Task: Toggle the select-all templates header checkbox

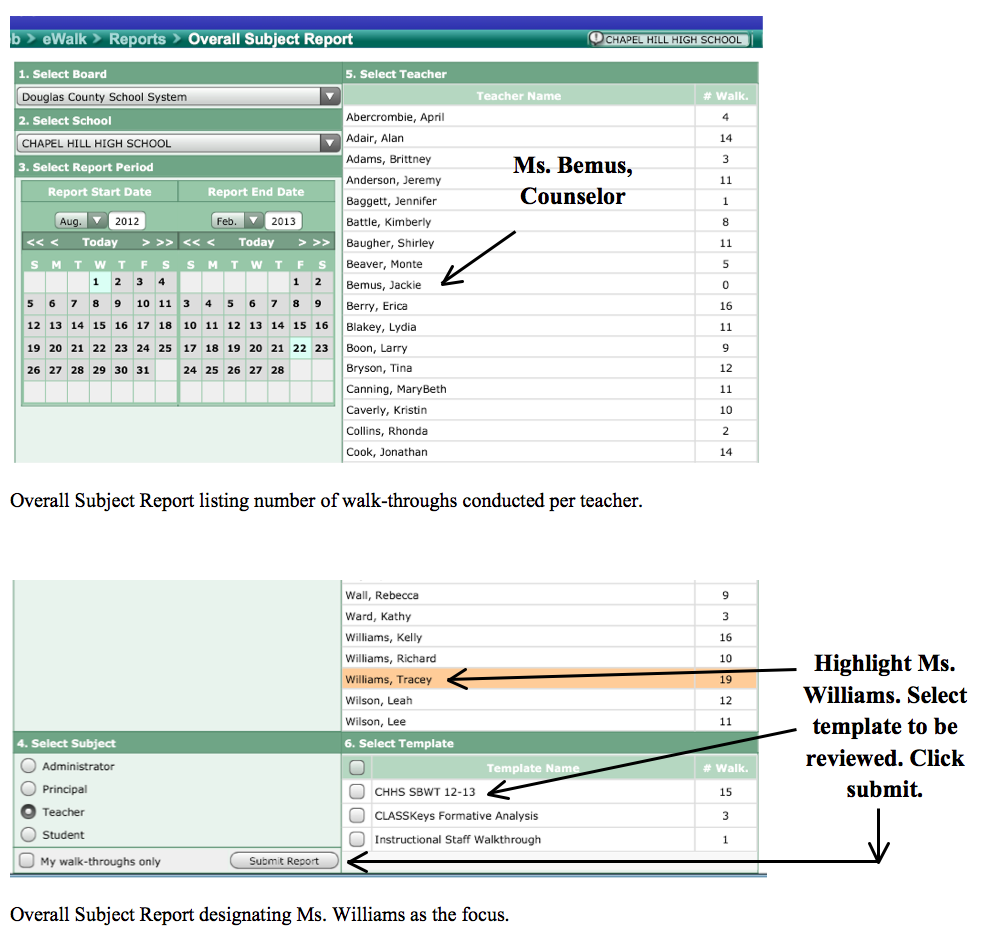Action: [x=357, y=767]
